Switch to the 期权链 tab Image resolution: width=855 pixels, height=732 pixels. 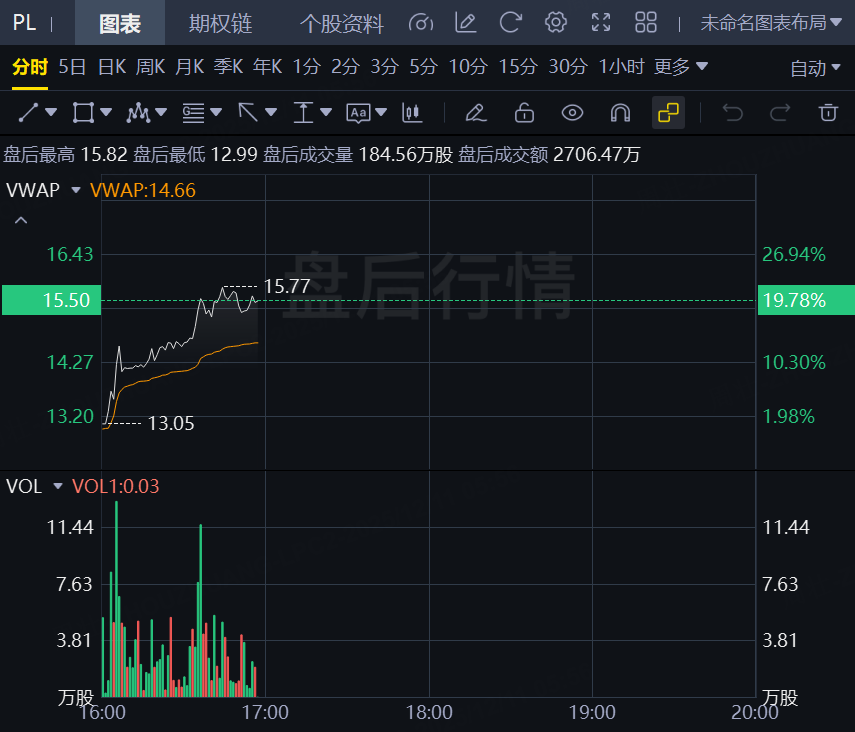(x=221, y=23)
